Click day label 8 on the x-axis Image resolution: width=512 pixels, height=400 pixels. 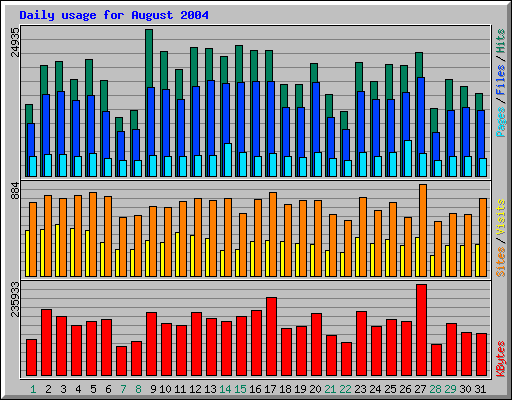coord(138,389)
